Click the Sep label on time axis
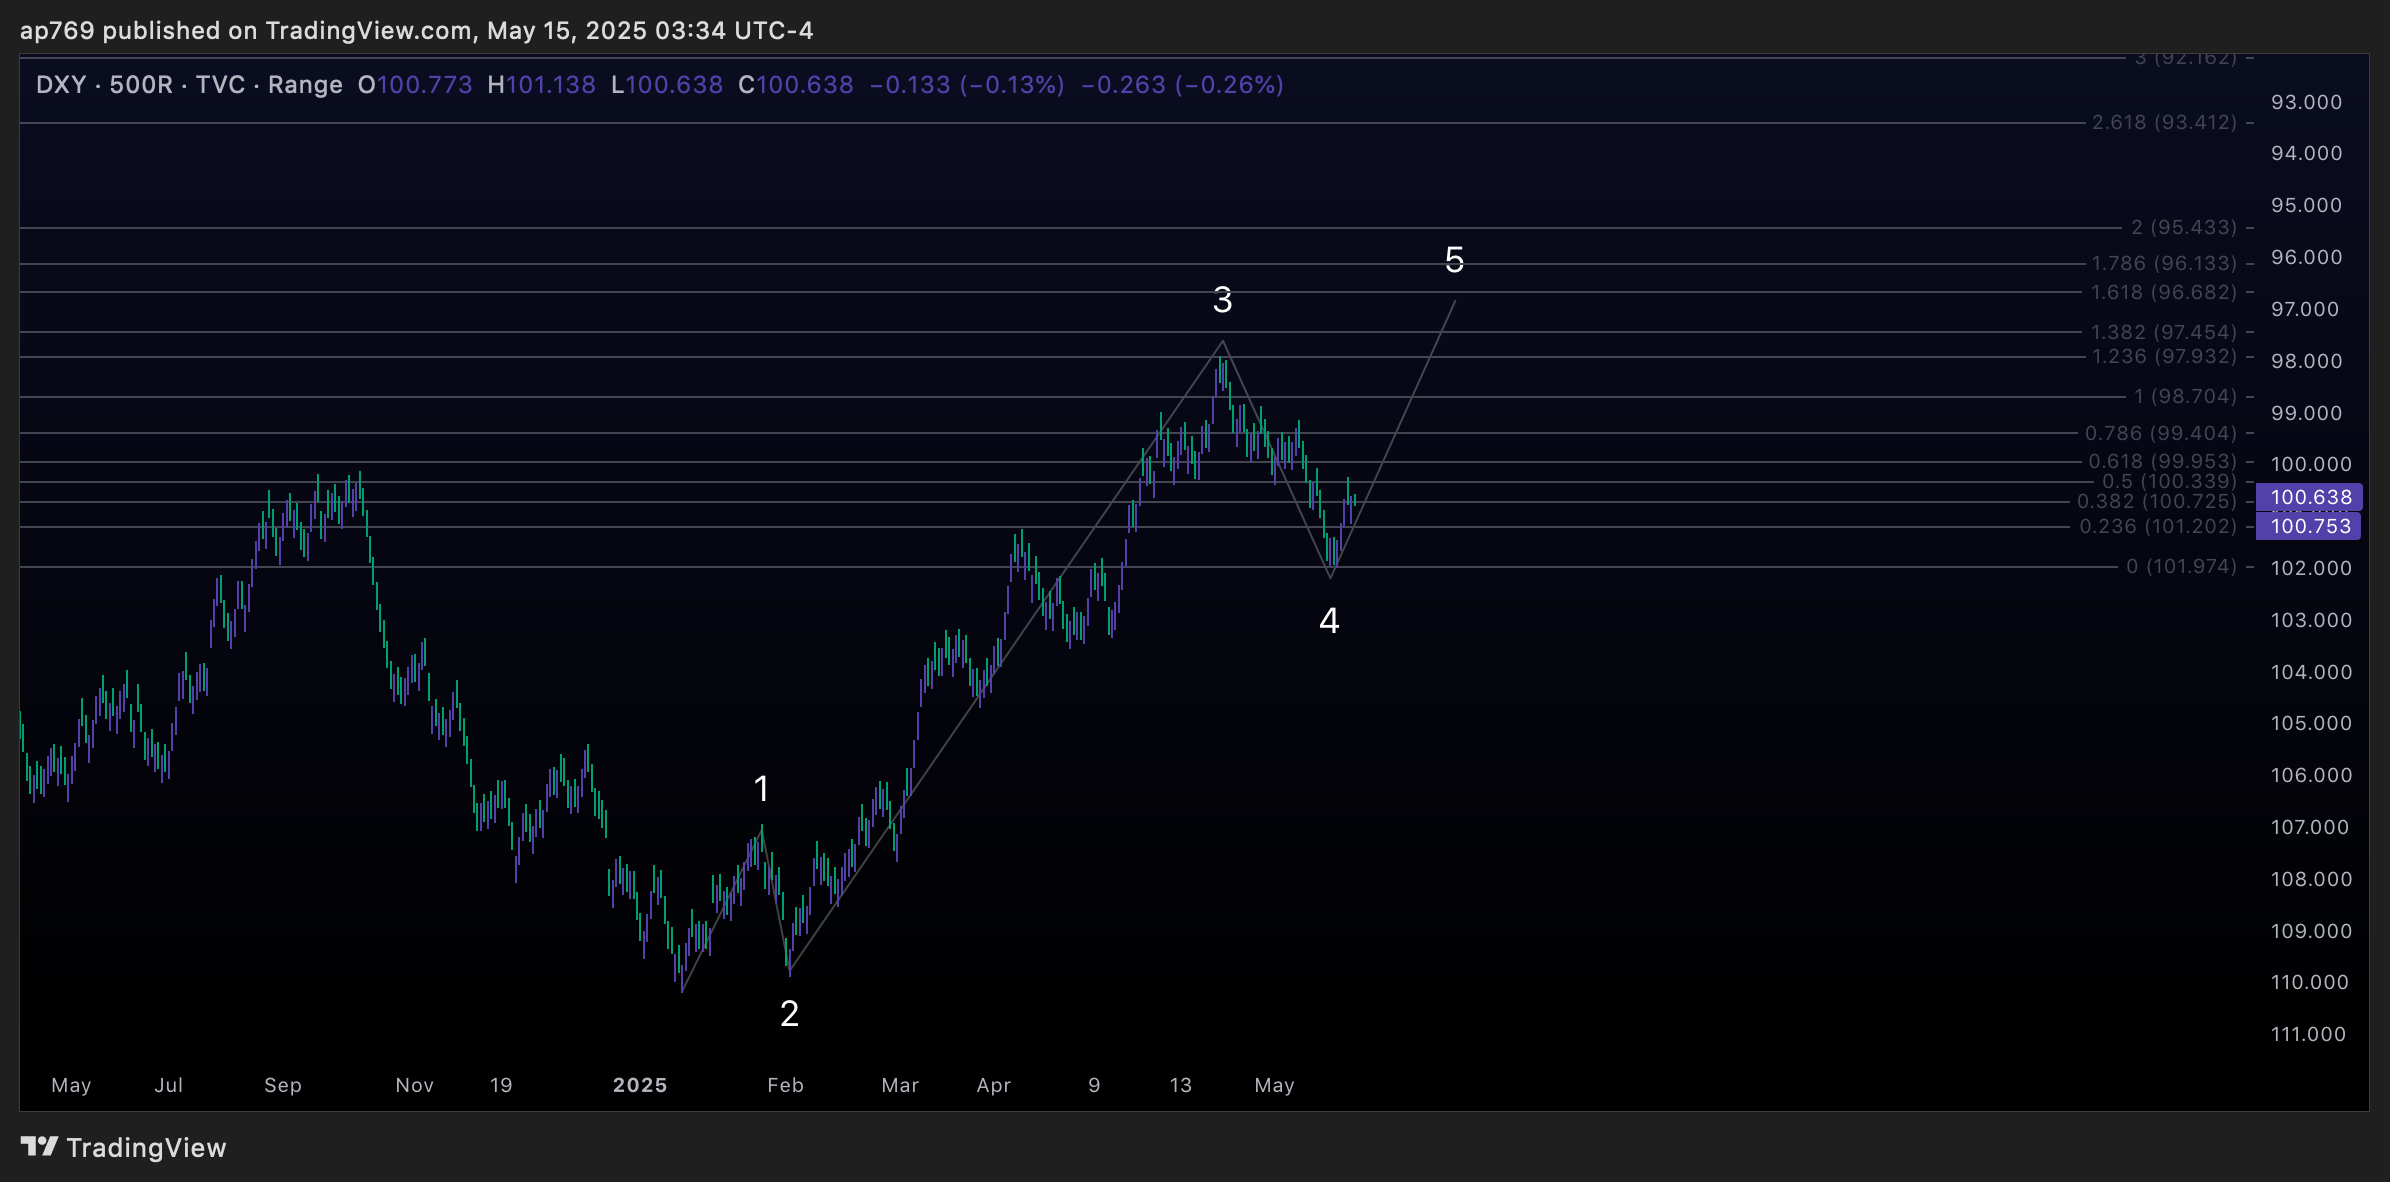Screen dimensions: 2390x1182 (283, 1085)
